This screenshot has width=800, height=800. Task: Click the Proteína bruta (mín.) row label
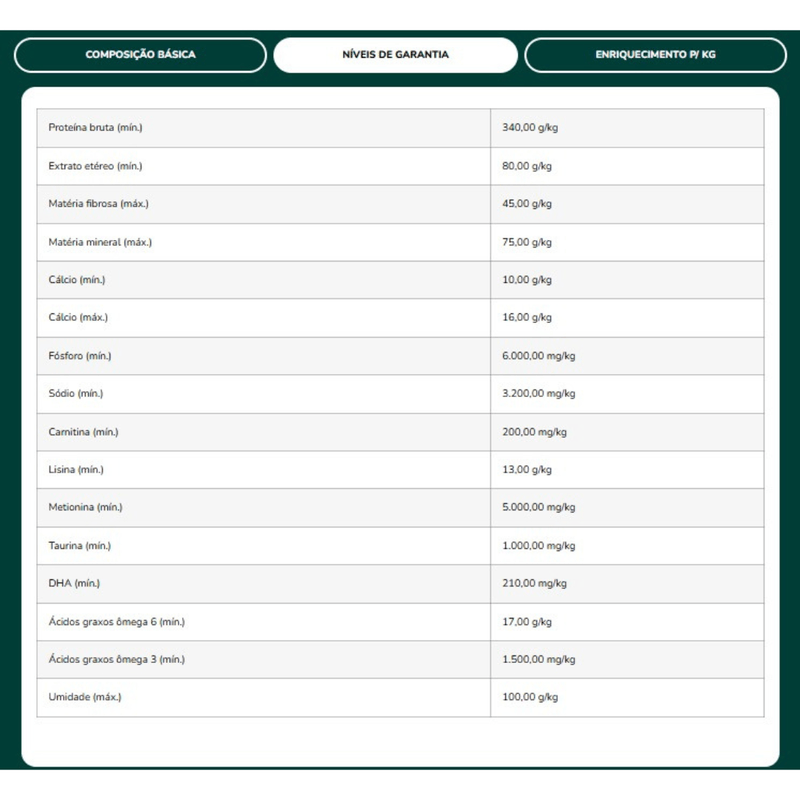click(95, 128)
